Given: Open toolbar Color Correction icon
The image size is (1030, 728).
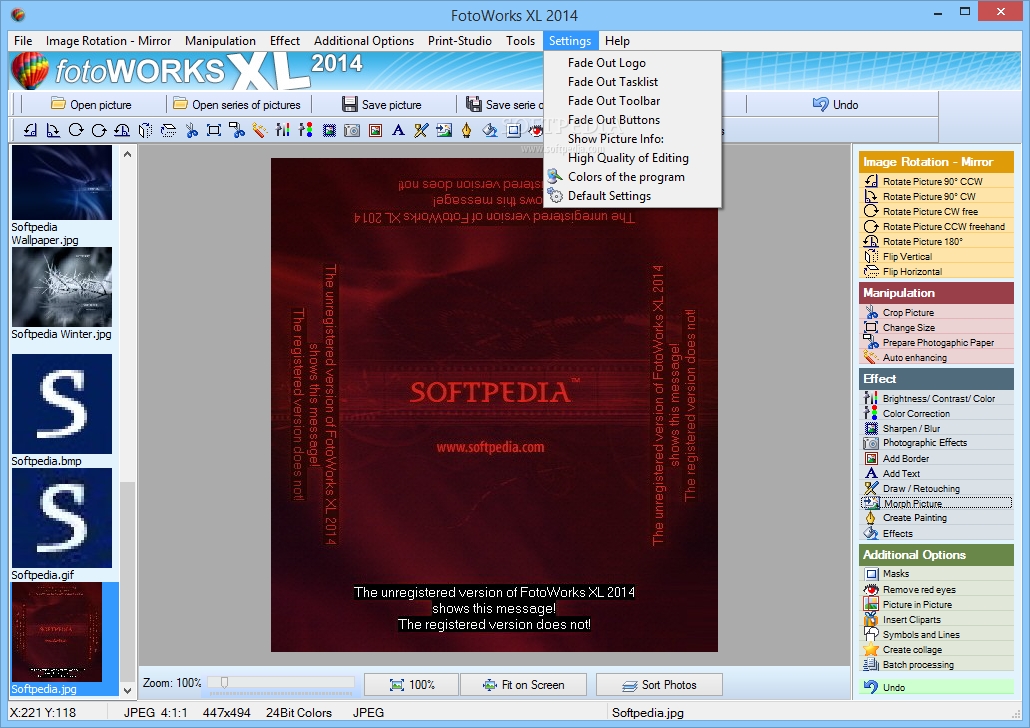Looking at the screenshot, I should (x=306, y=130).
